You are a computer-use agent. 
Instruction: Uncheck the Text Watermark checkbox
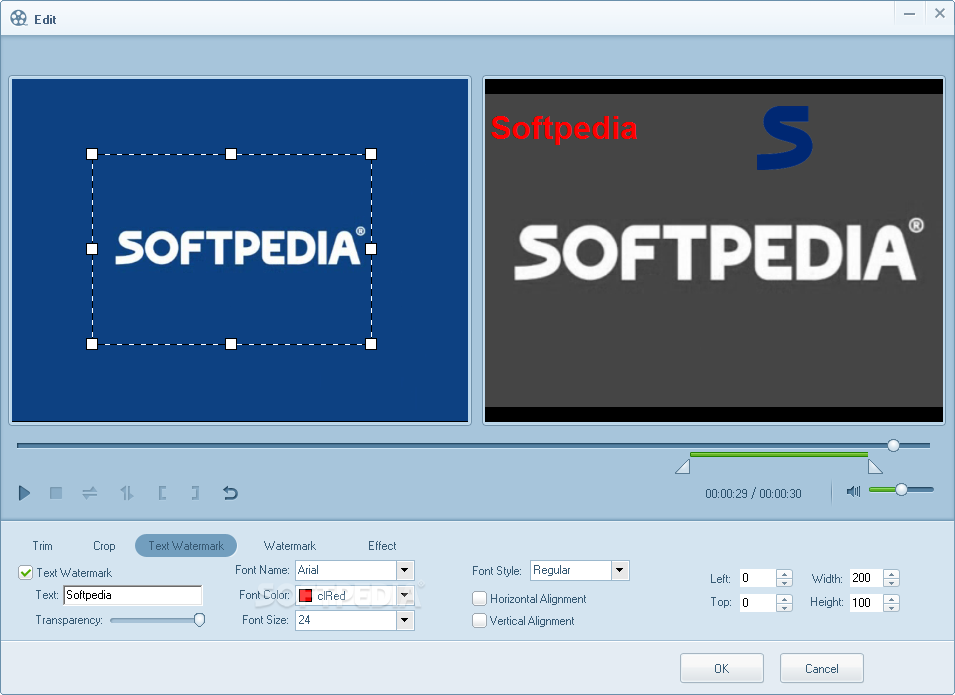(26, 573)
